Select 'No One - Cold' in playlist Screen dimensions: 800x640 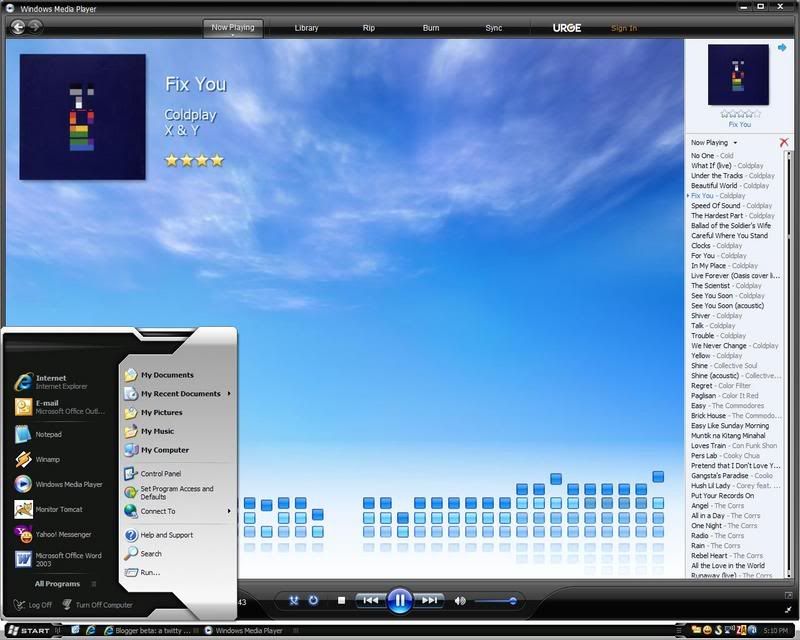point(712,156)
